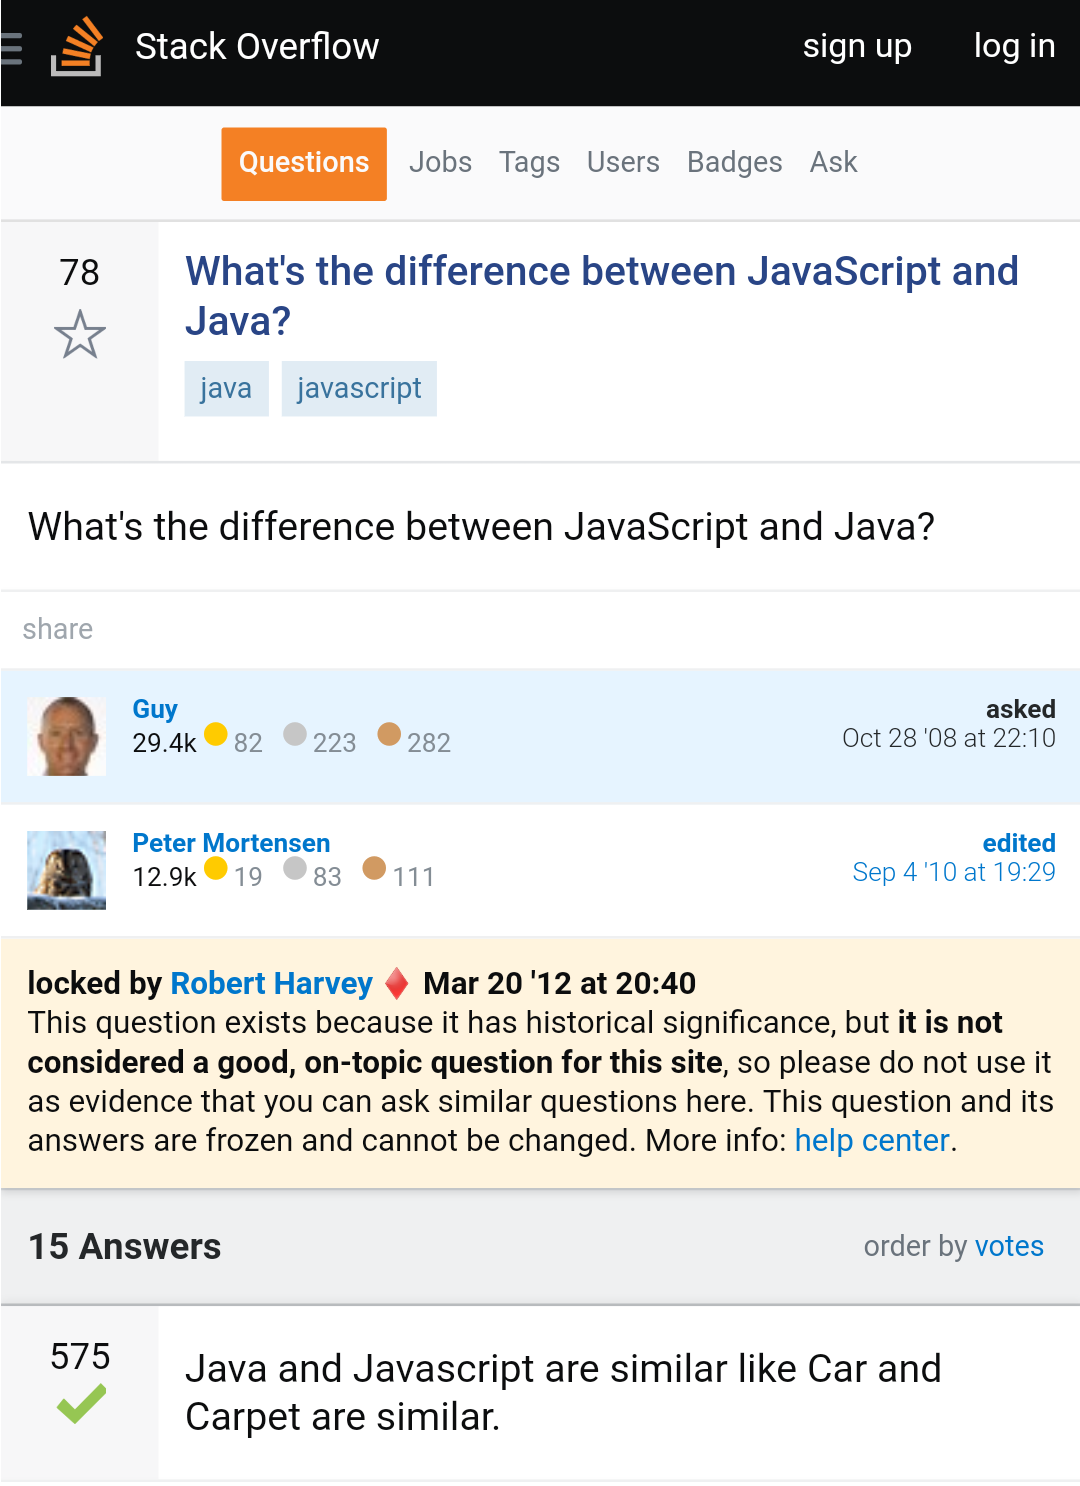Click the log in button
1080x1486 pixels.
[1014, 46]
